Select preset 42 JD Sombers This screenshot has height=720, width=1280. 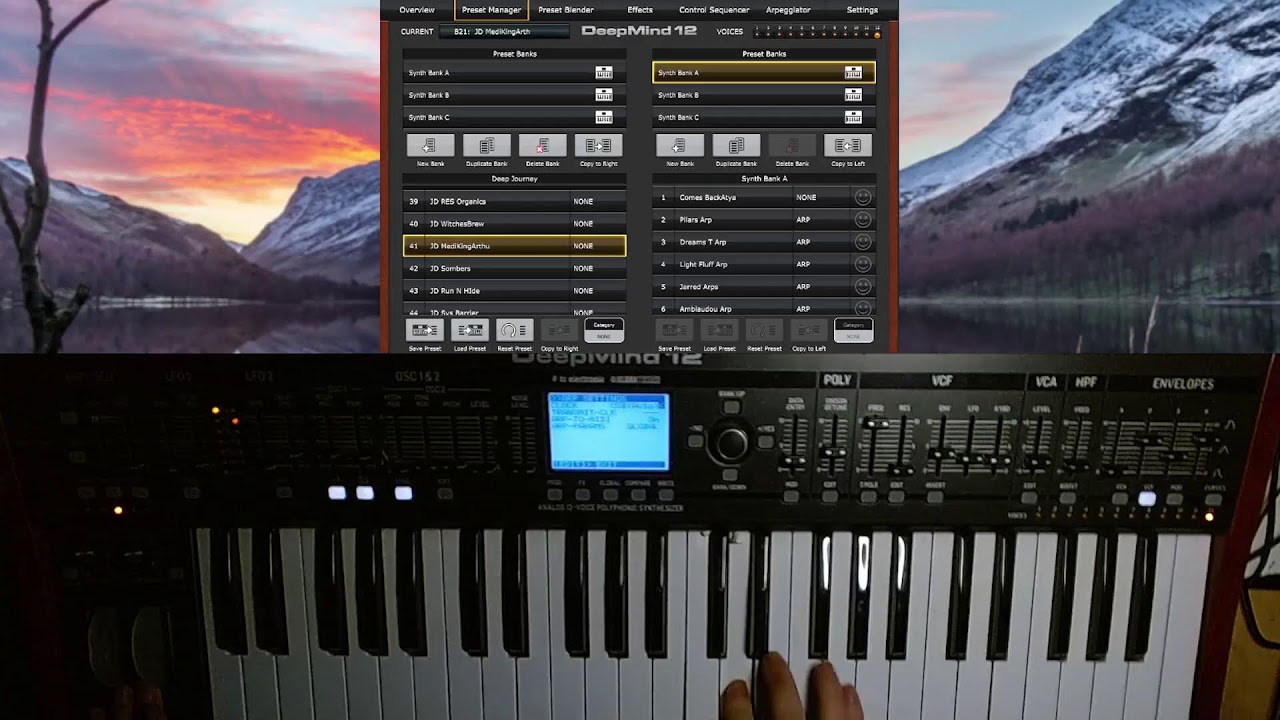514,268
